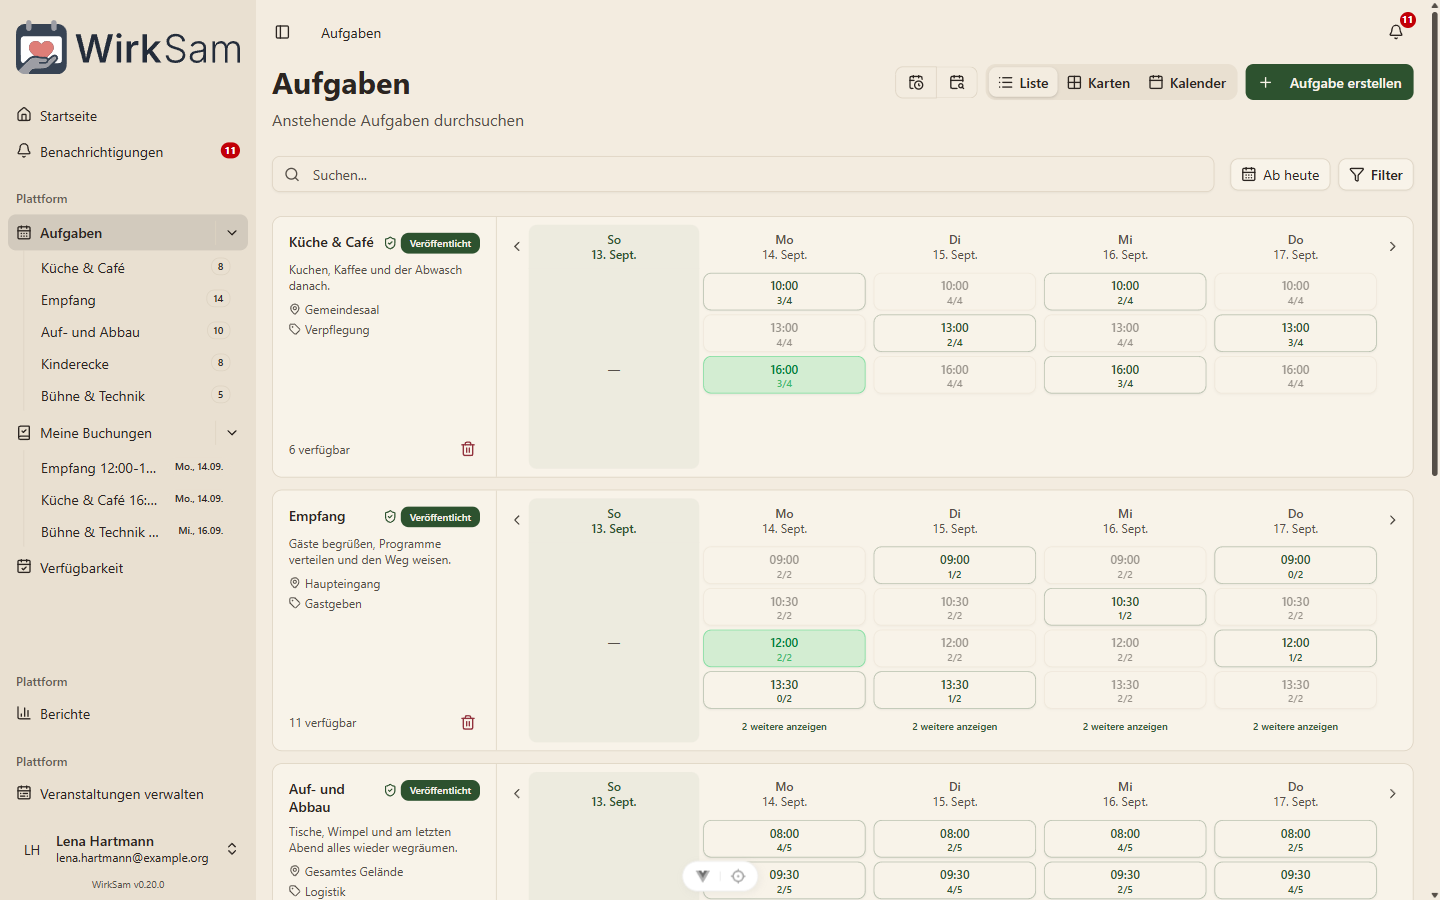Show next days in Küche & Café schedule
Image resolution: width=1440 pixels, height=900 pixels.
(1392, 247)
